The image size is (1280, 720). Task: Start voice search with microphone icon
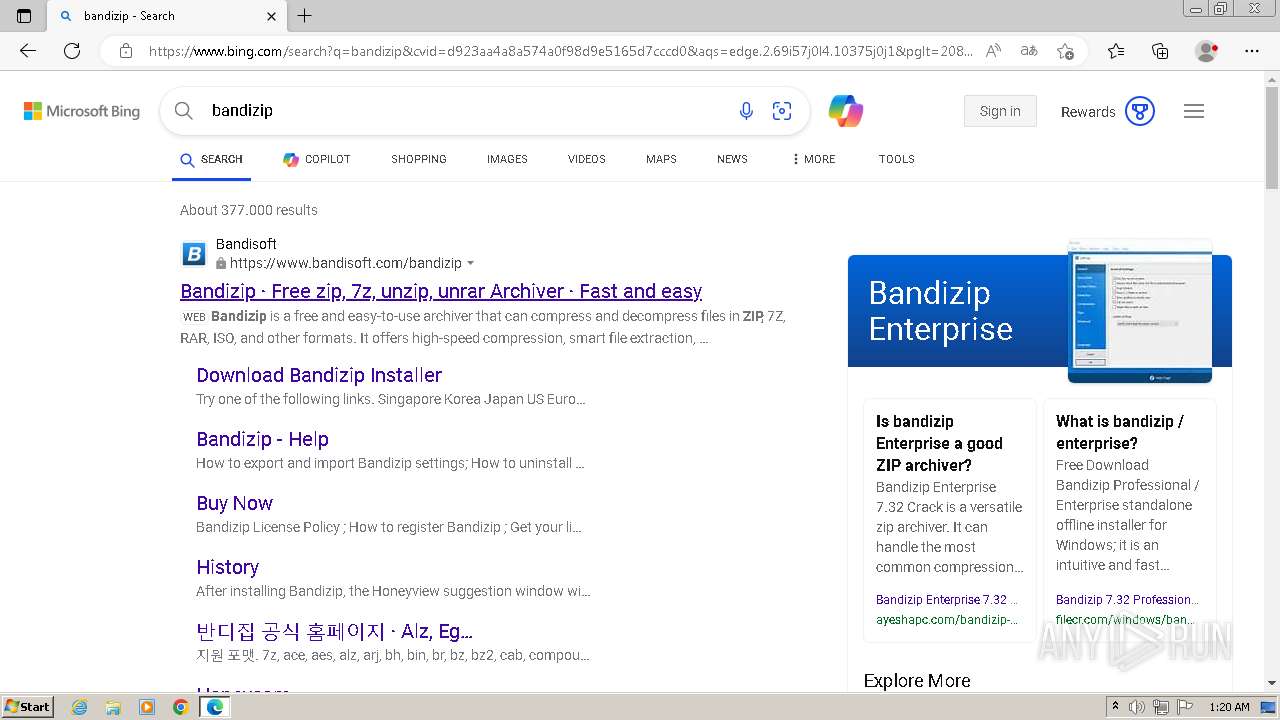click(x=746, y=111)
